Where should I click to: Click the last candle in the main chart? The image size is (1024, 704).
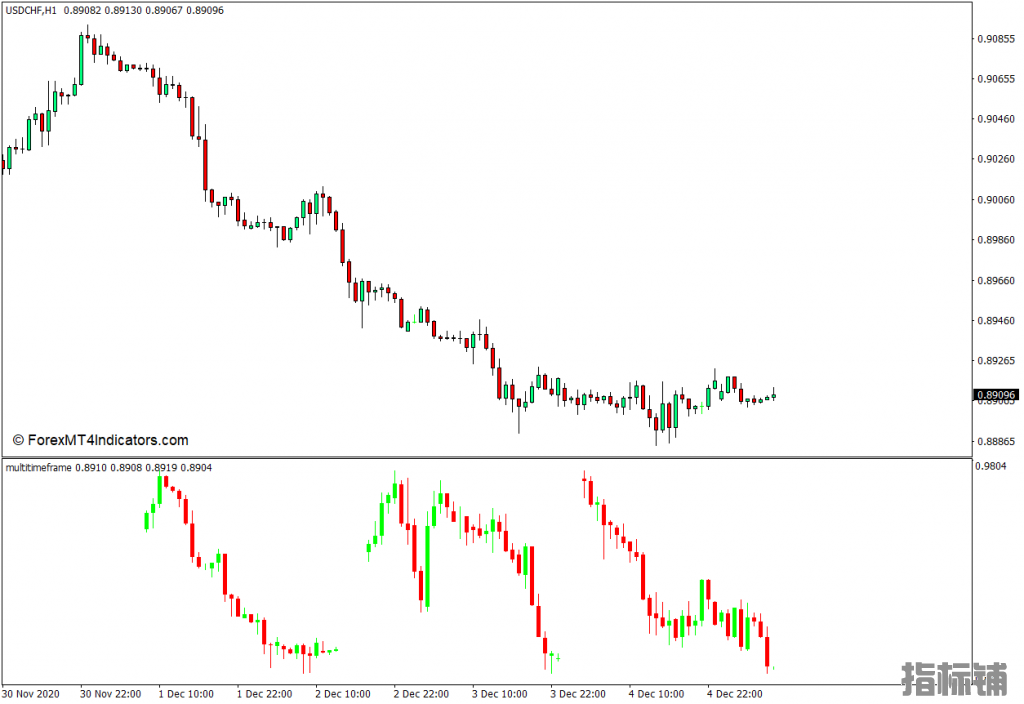point(773,395)
